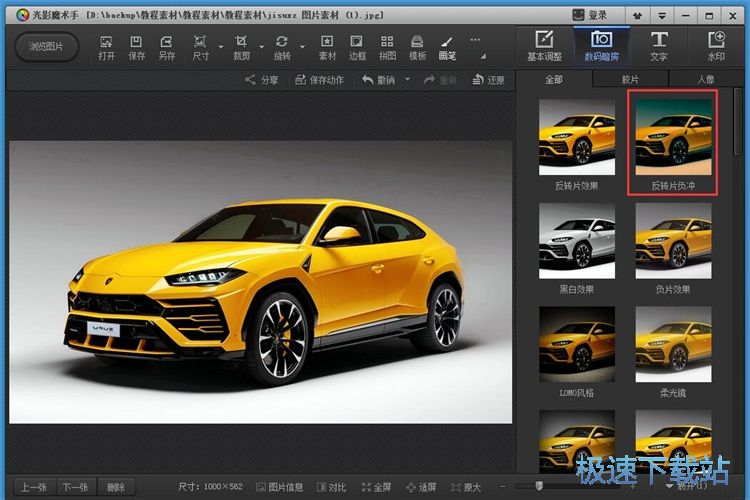Select the 人像 portrait filter tab
This screenshot has width=750, height=500.
click(706, 79)
